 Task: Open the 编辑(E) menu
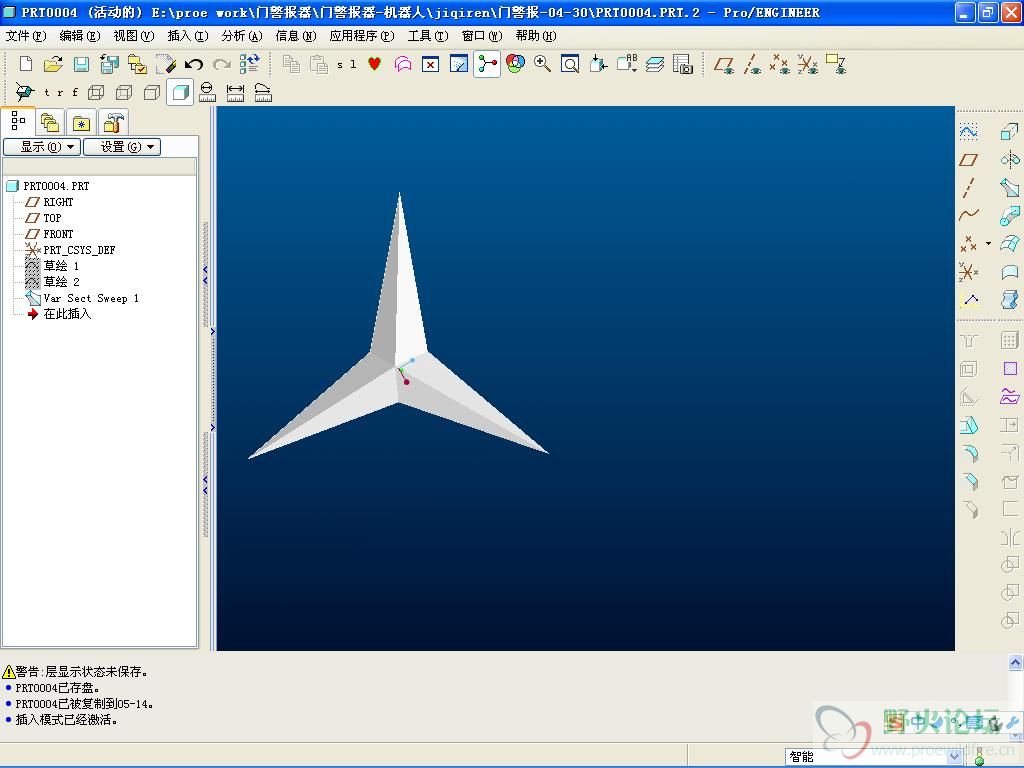[x=80, y=36]
